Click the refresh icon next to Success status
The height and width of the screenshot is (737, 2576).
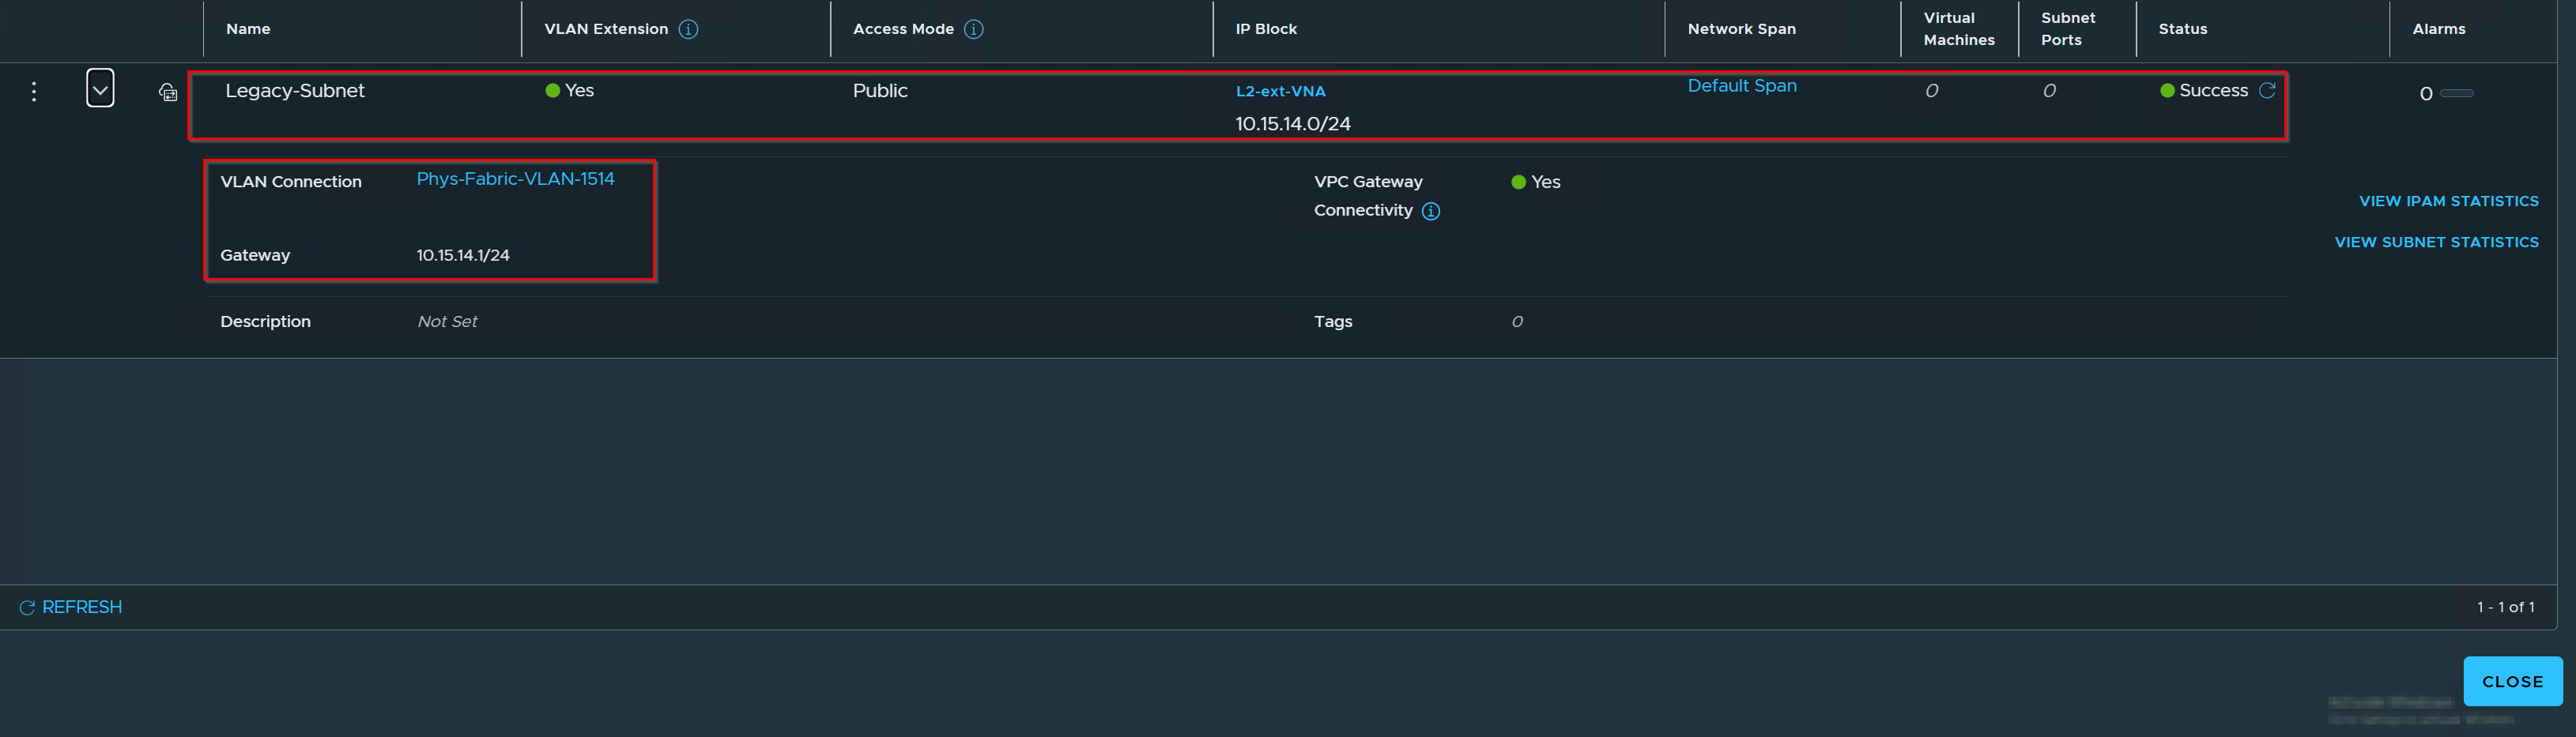(x=2267, y=90)
